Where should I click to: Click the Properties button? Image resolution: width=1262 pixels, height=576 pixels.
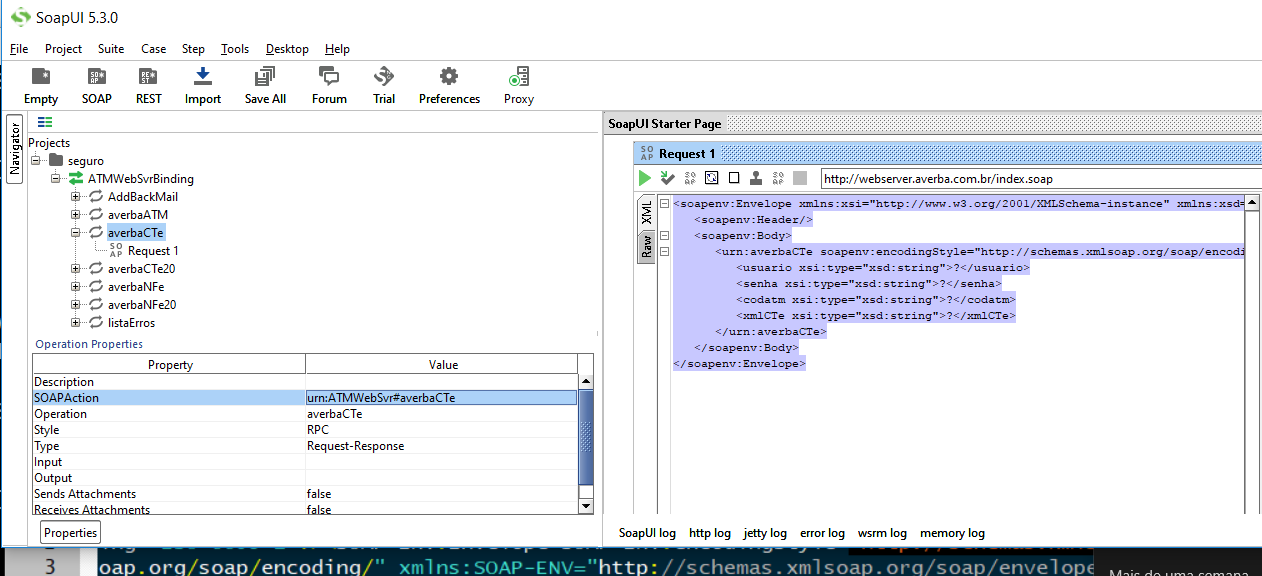coord(70,533)
